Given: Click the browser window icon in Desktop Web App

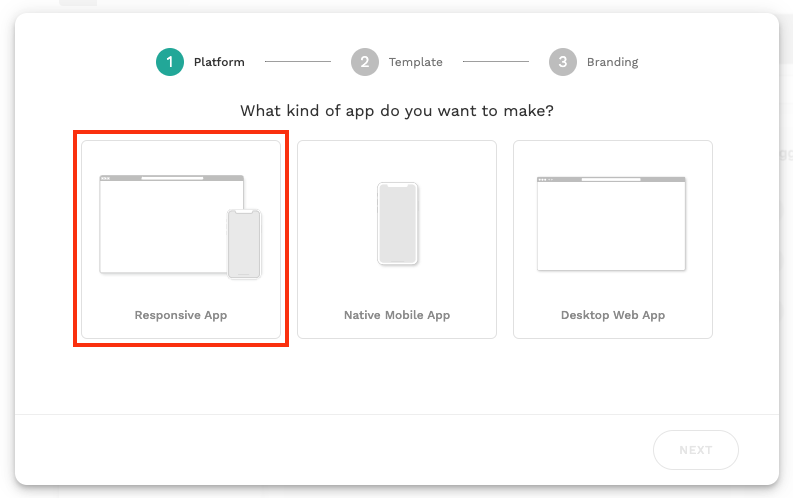Looking at the screenshot, I should pos(611,226).
